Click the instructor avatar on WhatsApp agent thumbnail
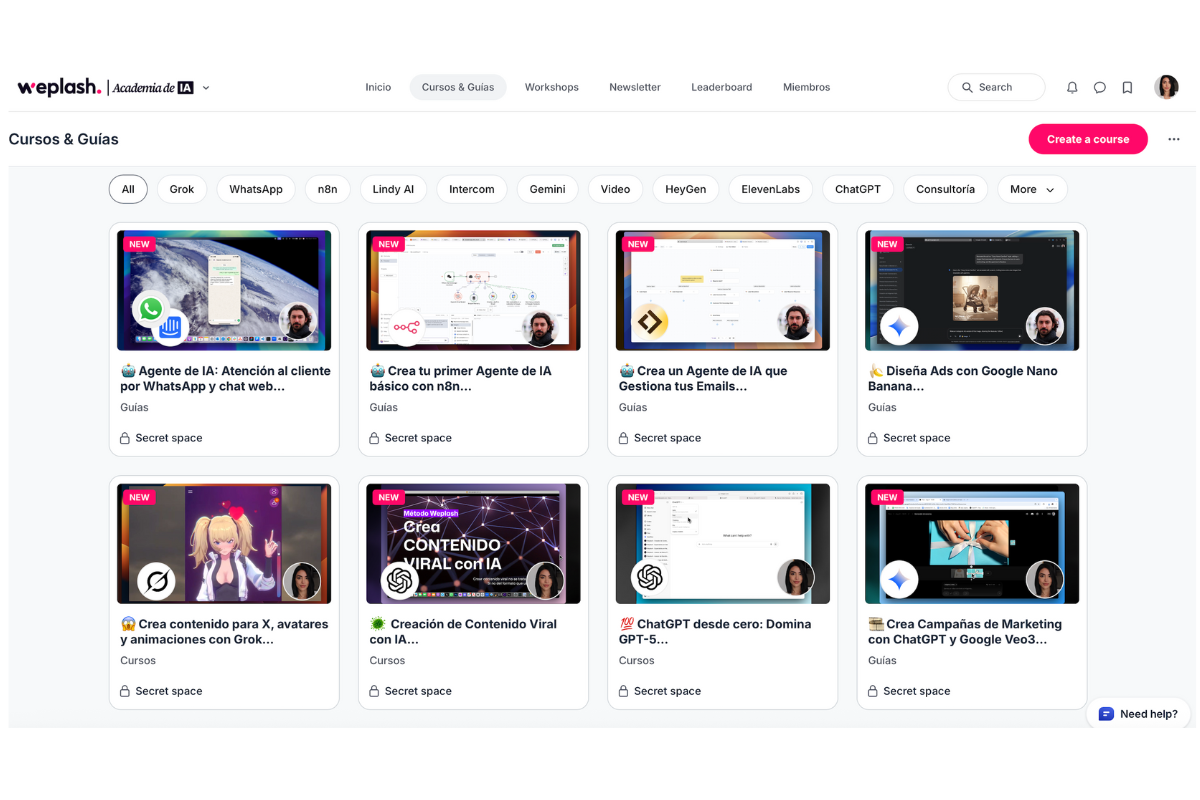The image size is (1200, 800). tap(298, 322)
